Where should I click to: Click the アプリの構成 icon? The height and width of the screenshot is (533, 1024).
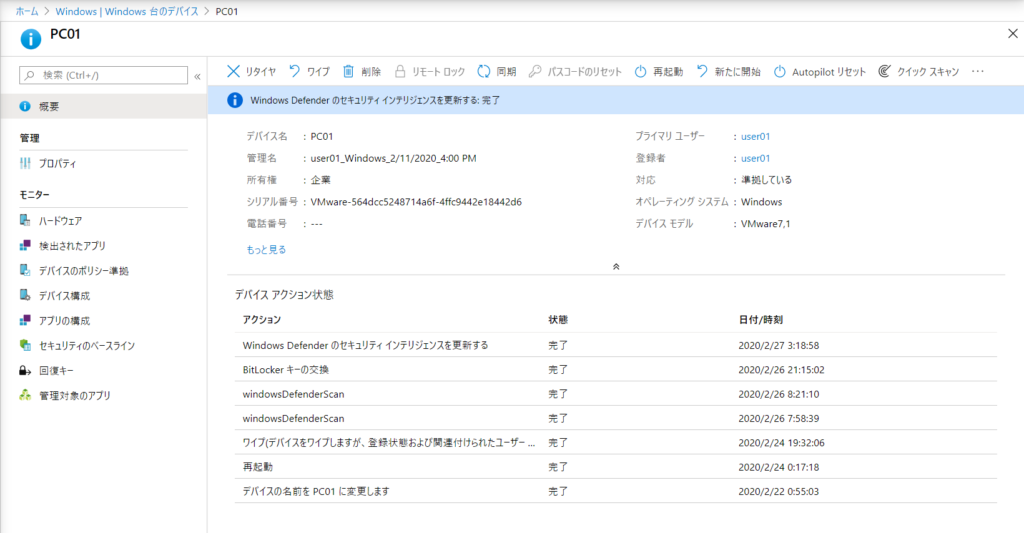point(25,320)
